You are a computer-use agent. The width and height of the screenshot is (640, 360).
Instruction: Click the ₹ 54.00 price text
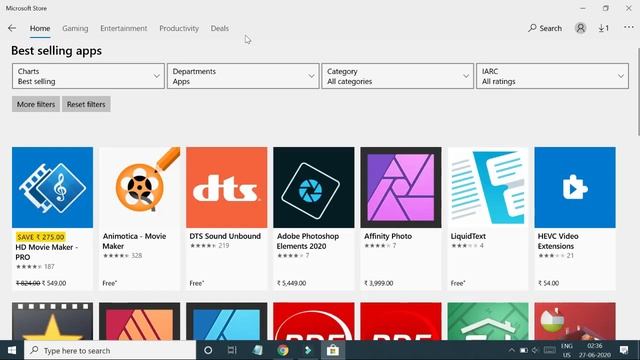click(x=549, y=283)
